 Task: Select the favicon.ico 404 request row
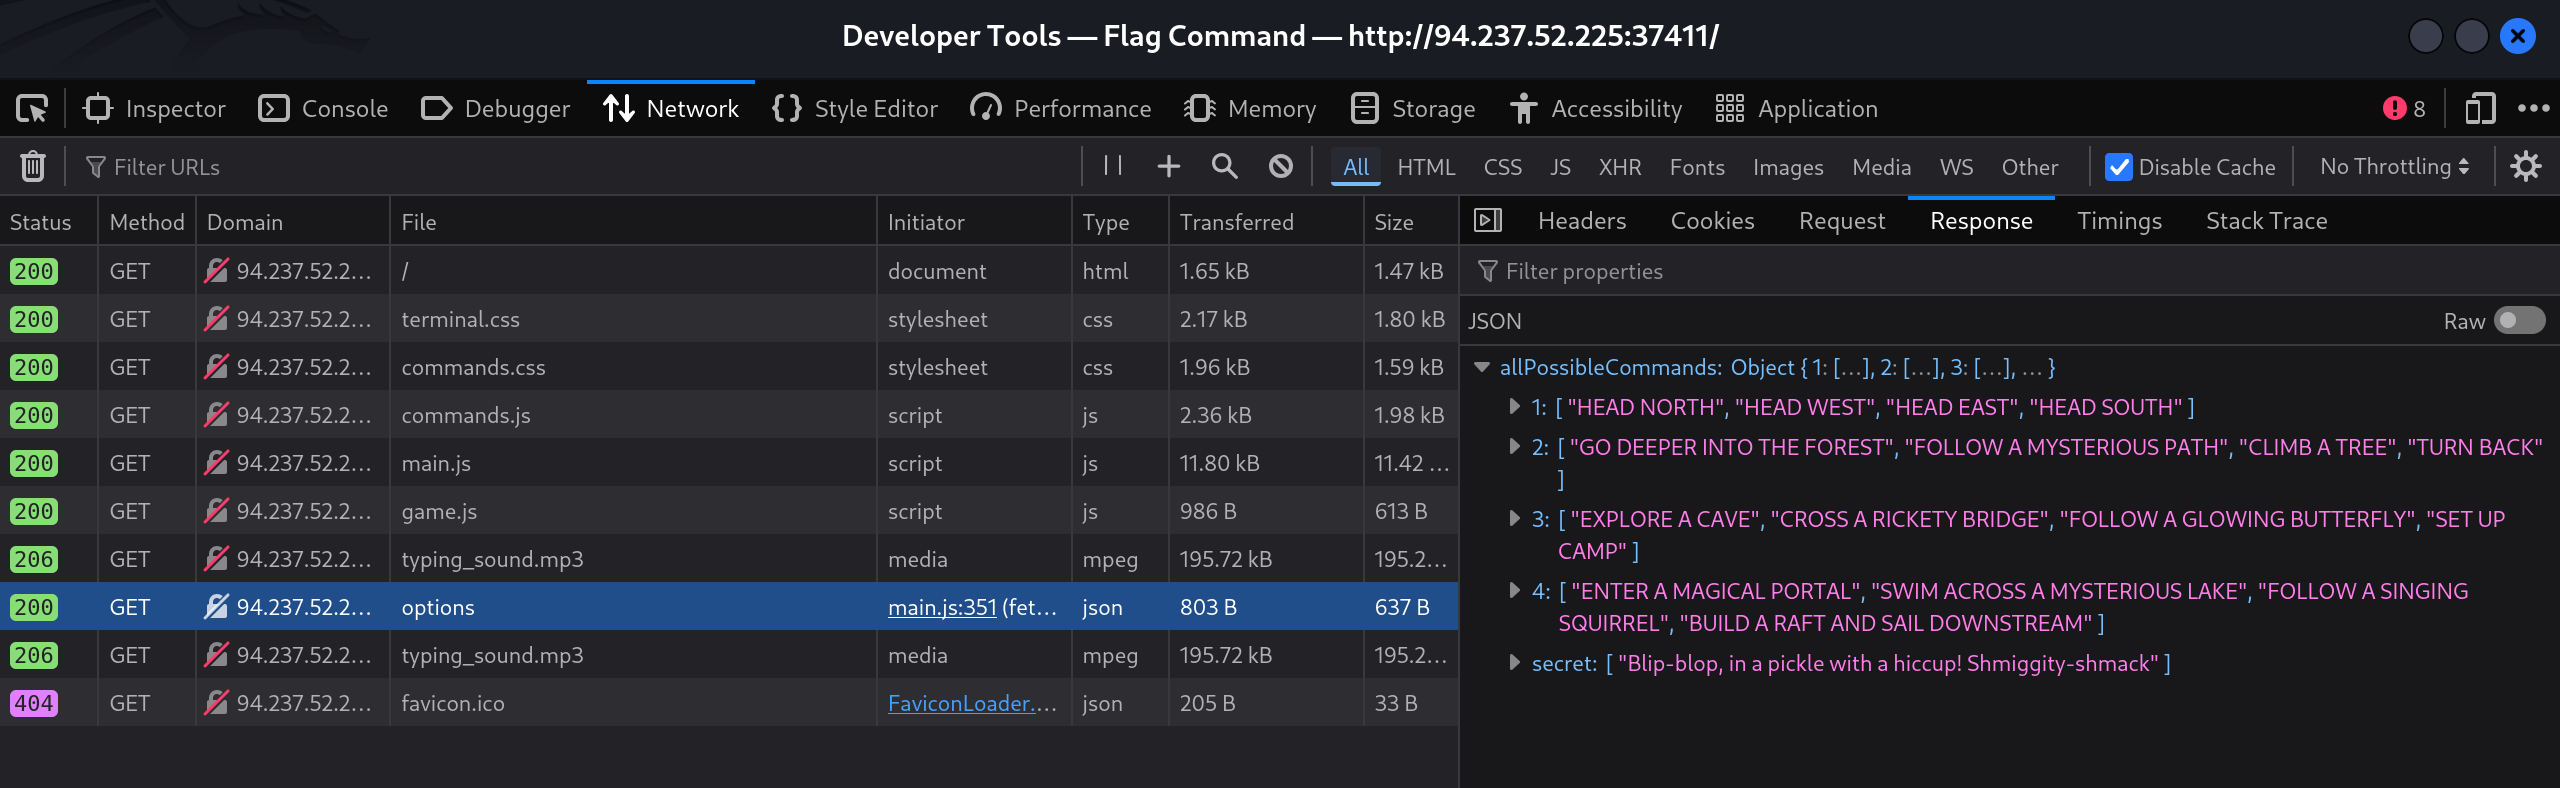click(x=729, y=703)
